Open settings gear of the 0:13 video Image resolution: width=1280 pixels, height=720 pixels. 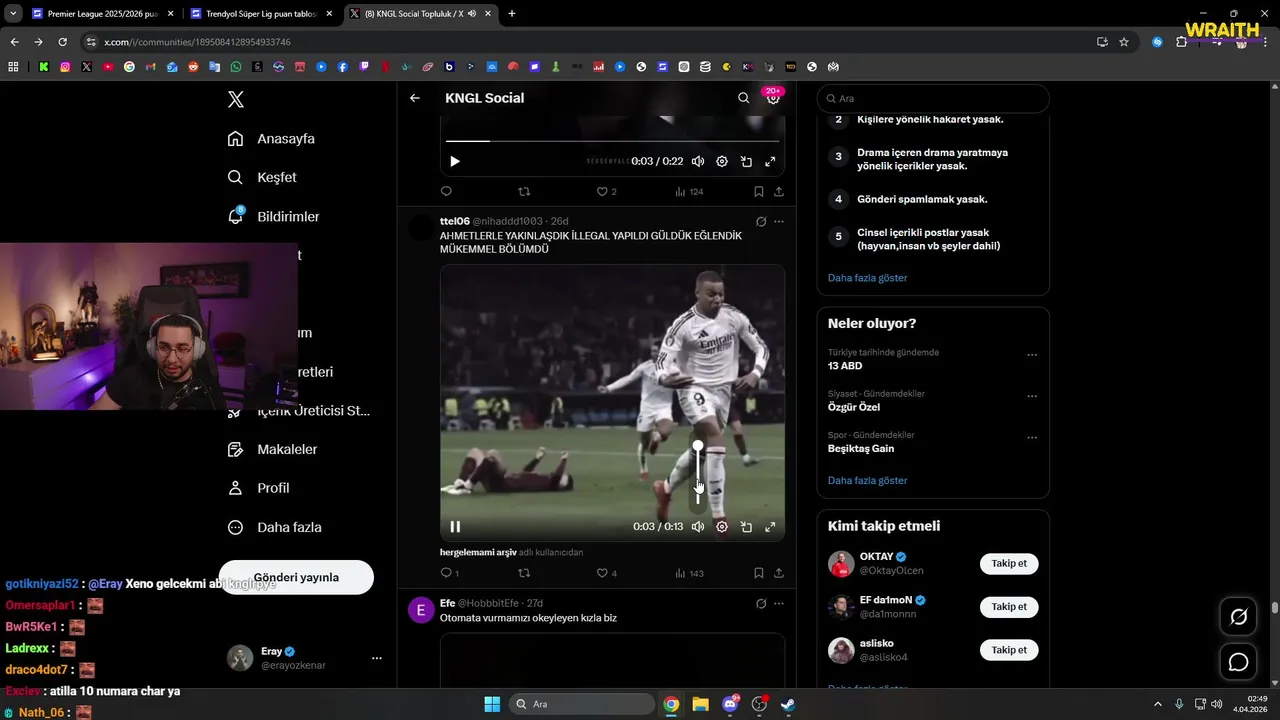[x=722, y=527]
